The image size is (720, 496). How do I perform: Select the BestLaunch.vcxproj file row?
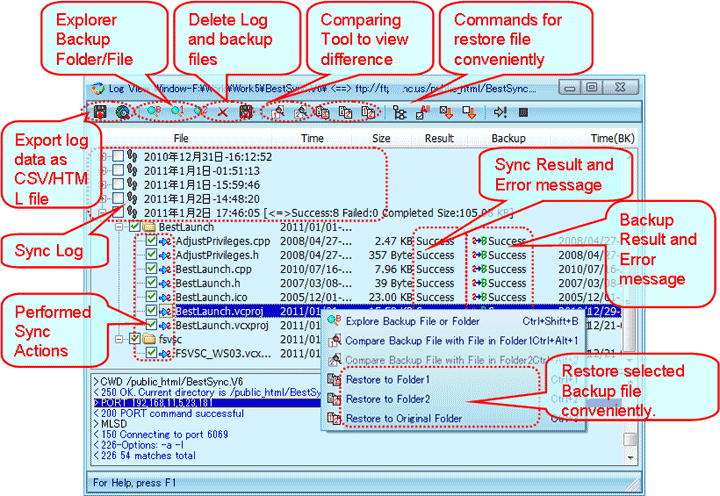pyautogui.click(x=221, y=326)
